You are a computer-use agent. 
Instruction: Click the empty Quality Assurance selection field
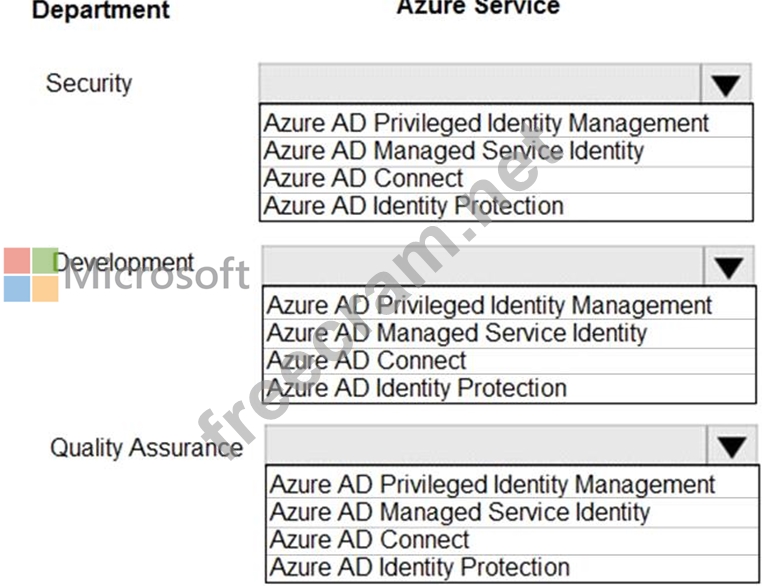coord(486,445)
